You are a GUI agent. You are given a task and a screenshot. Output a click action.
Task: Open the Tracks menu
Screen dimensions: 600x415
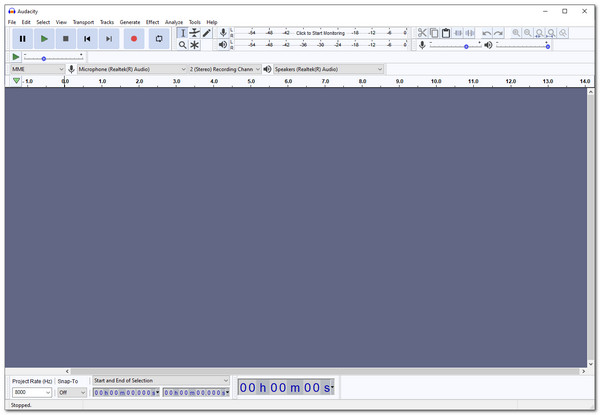107,22
